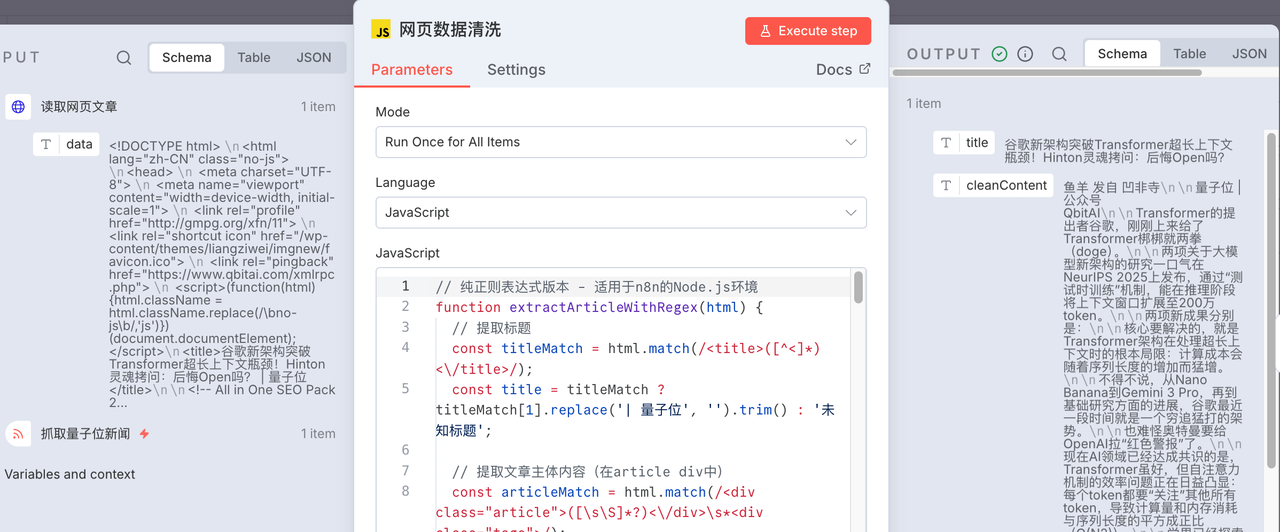Screen dimensions: 1280x532
Task: Click the title field pill in output schema
Action: (965, 143)
